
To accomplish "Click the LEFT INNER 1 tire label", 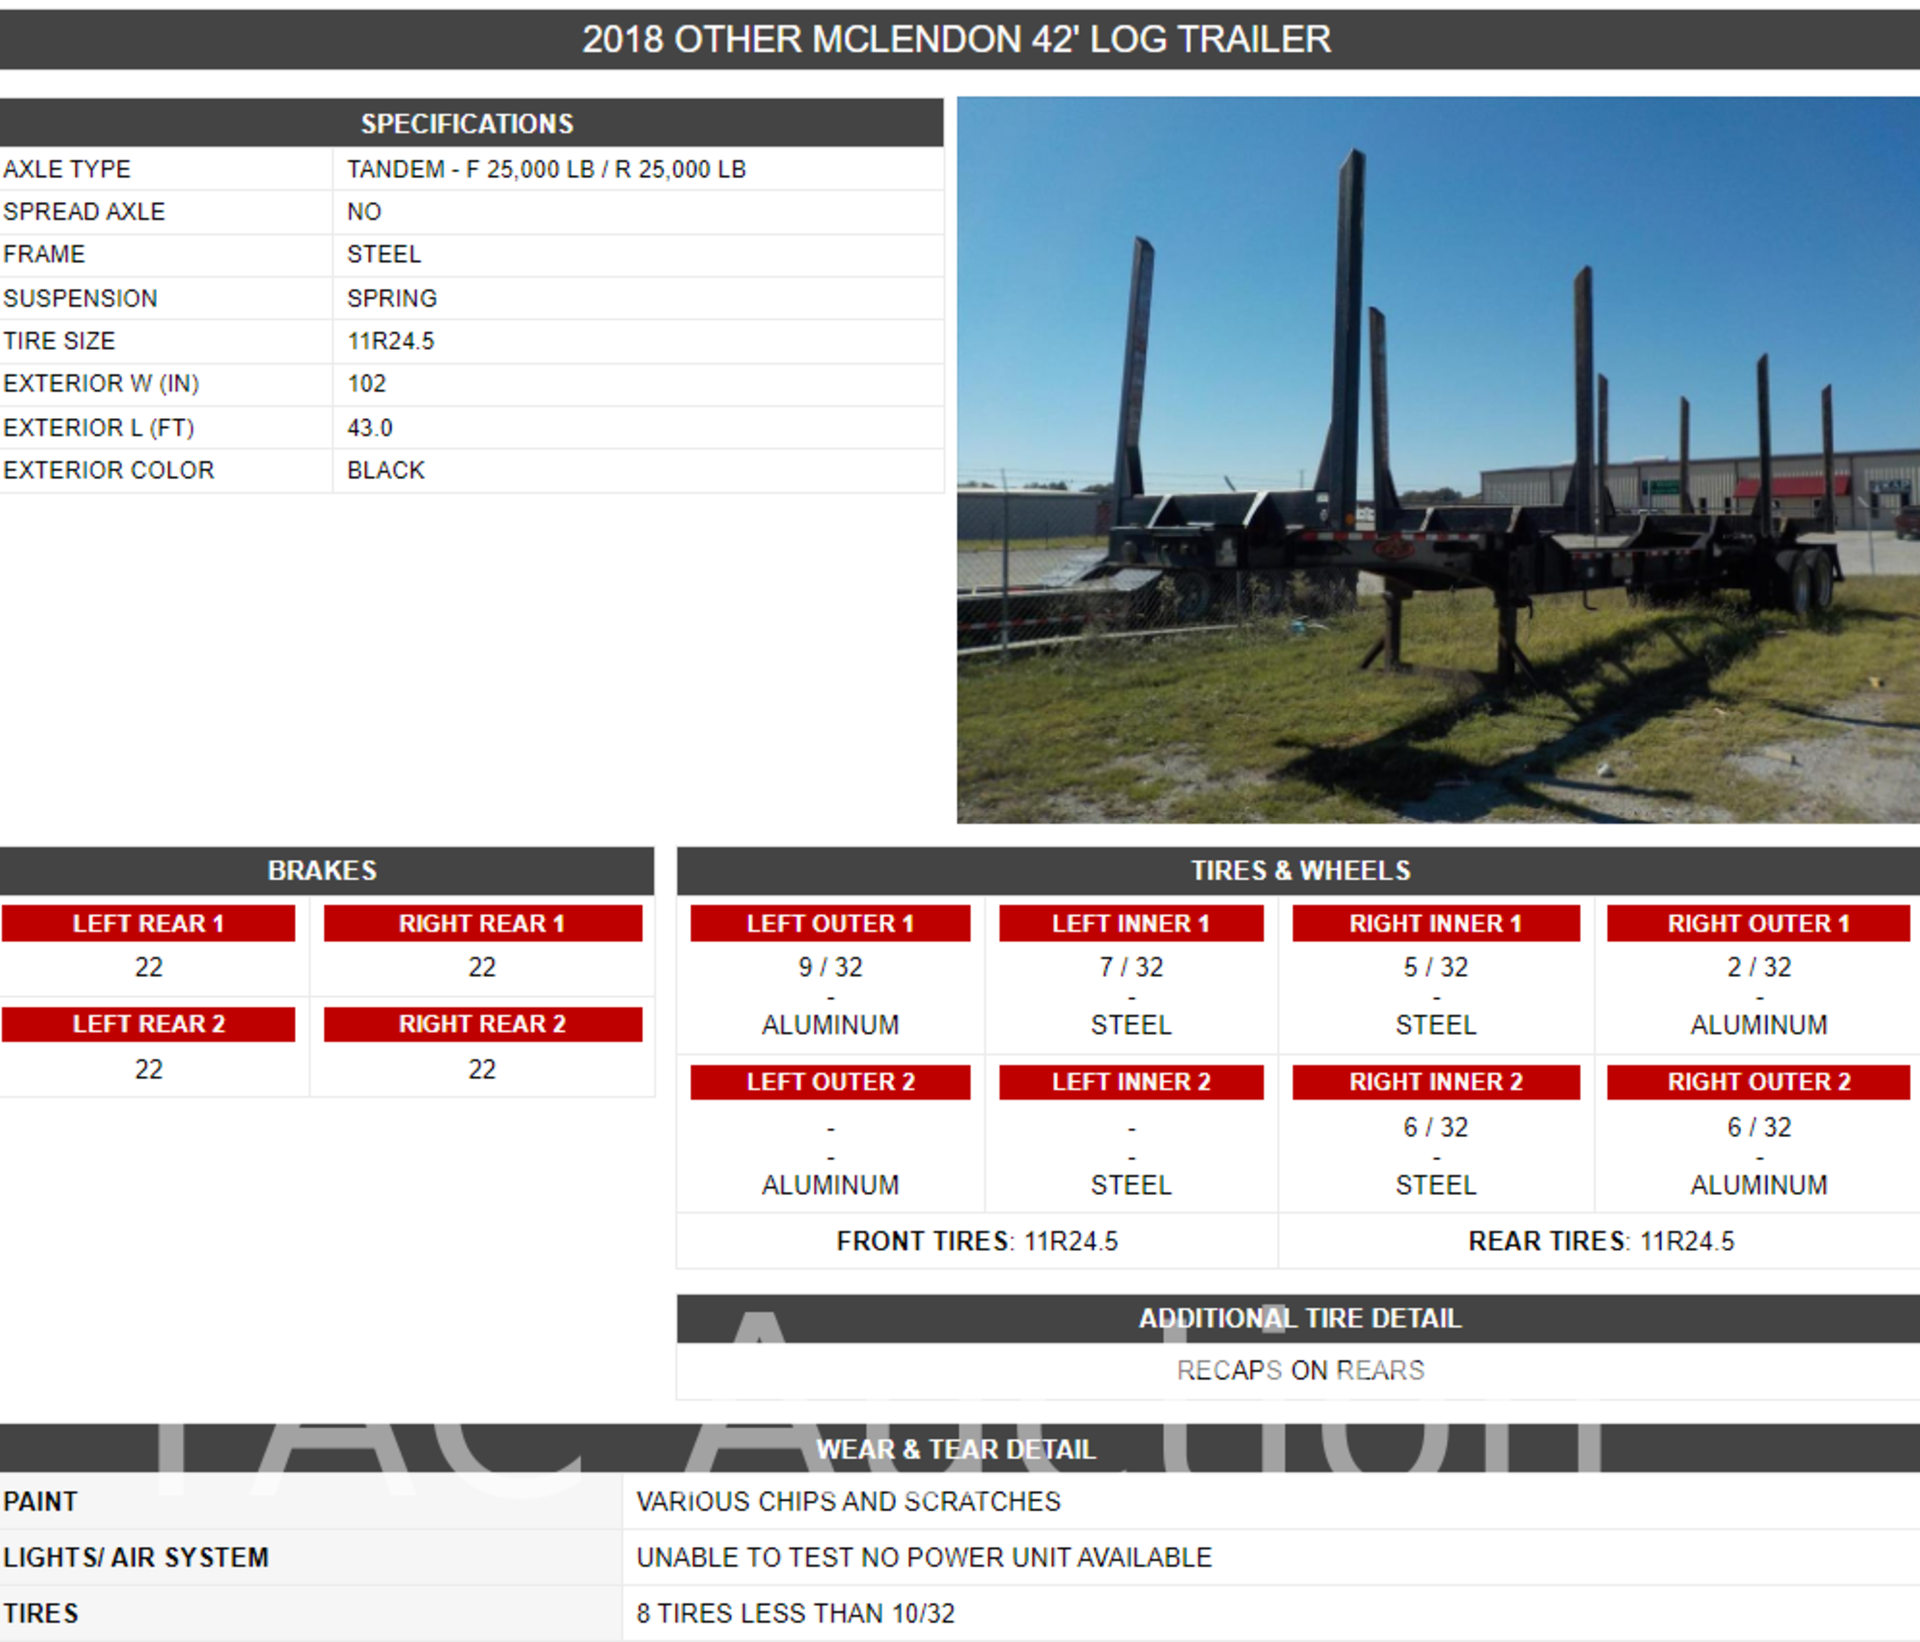I will (x=1131, y=923).
